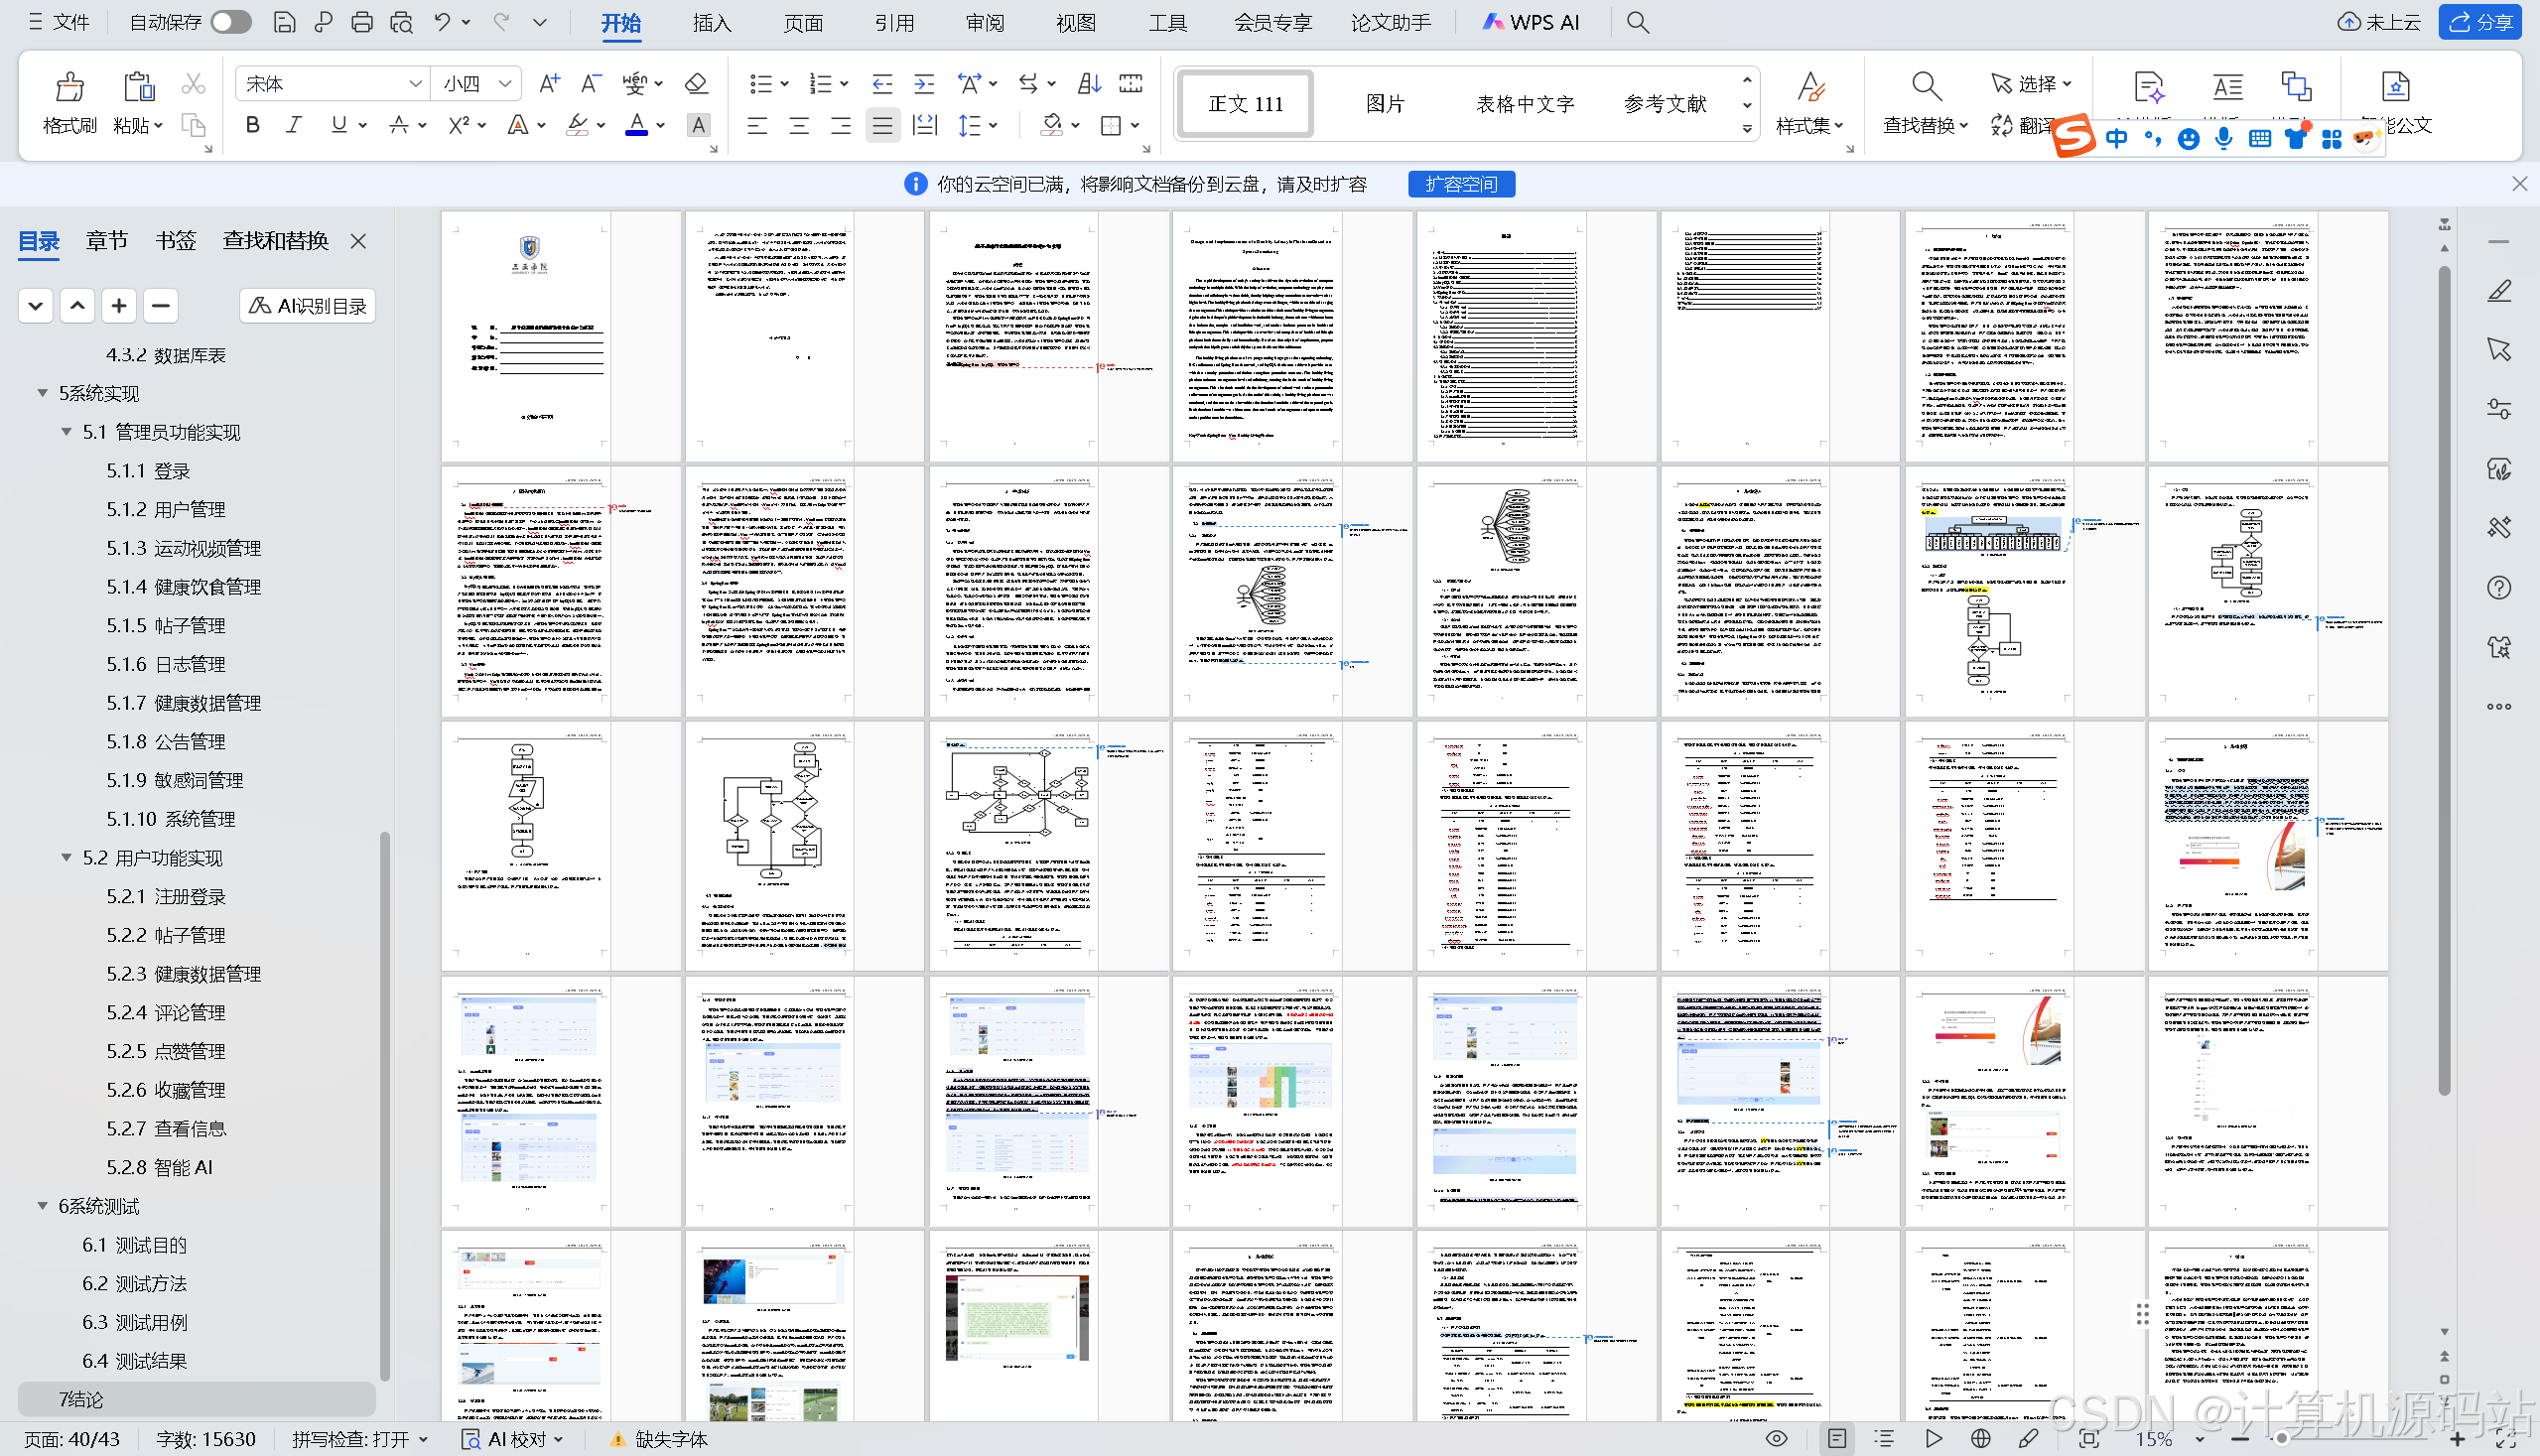Image resolution: width=2540 pixels, height=1456 pixels.
Task: Click the clear formatting eraser icon
Action: [x=696, y=84]
